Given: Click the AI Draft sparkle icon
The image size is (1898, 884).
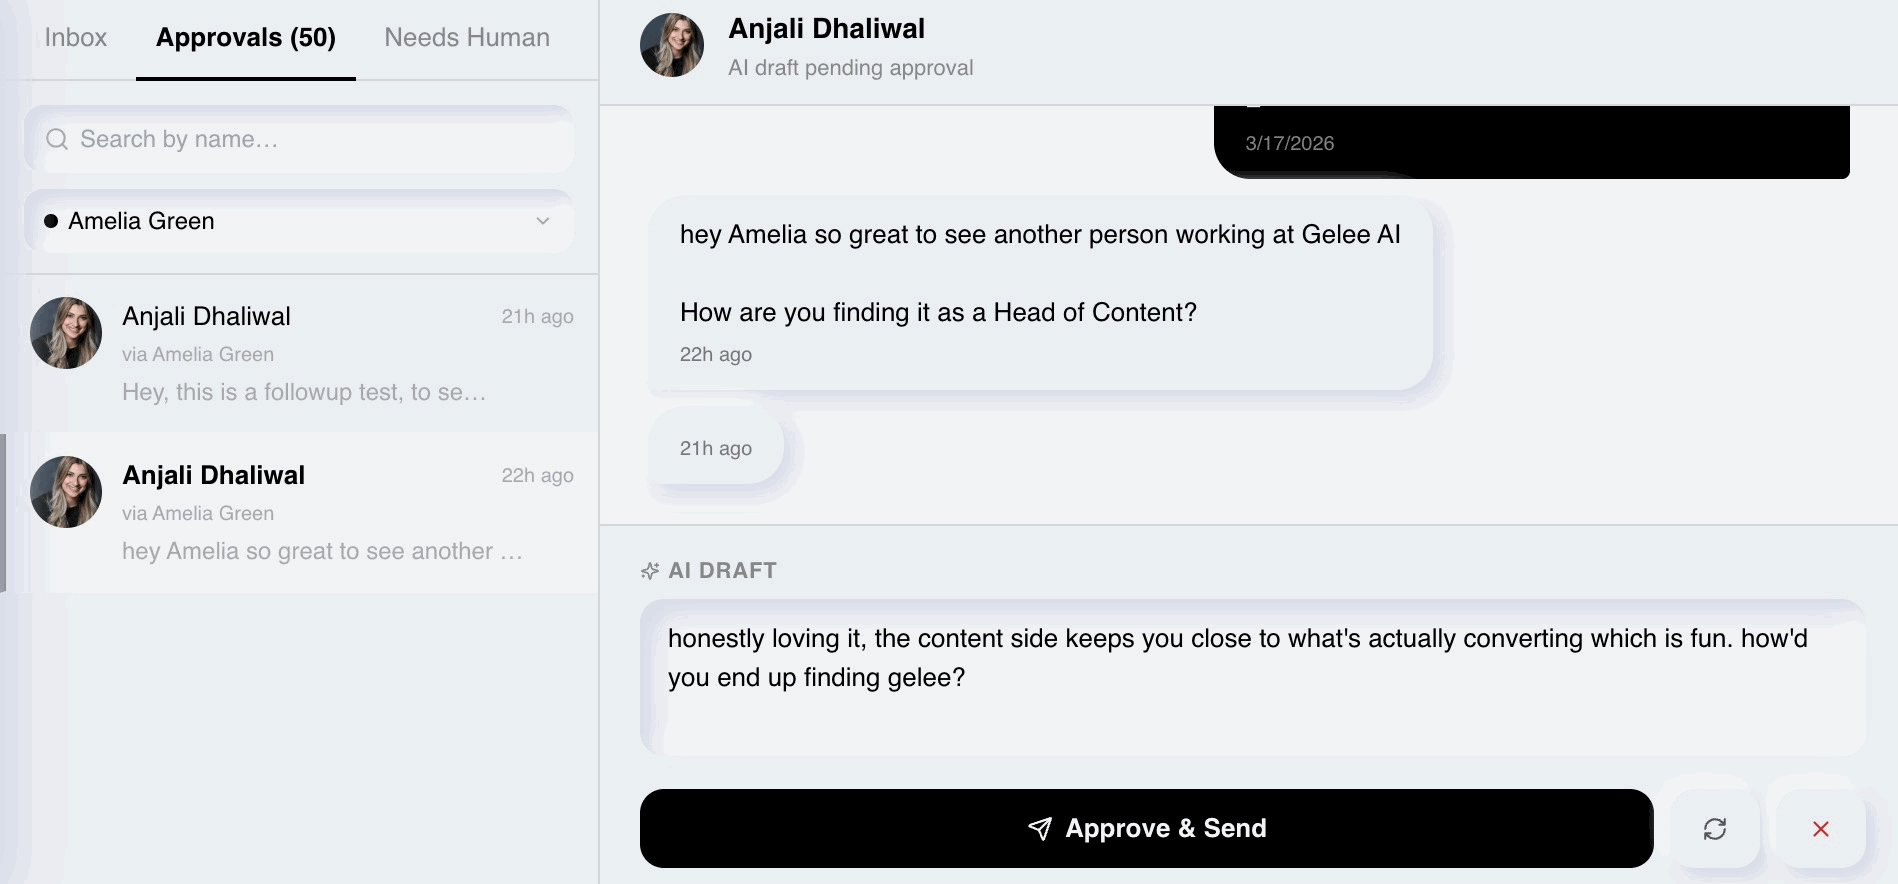Looking at the screenshot, I should 650,571.
